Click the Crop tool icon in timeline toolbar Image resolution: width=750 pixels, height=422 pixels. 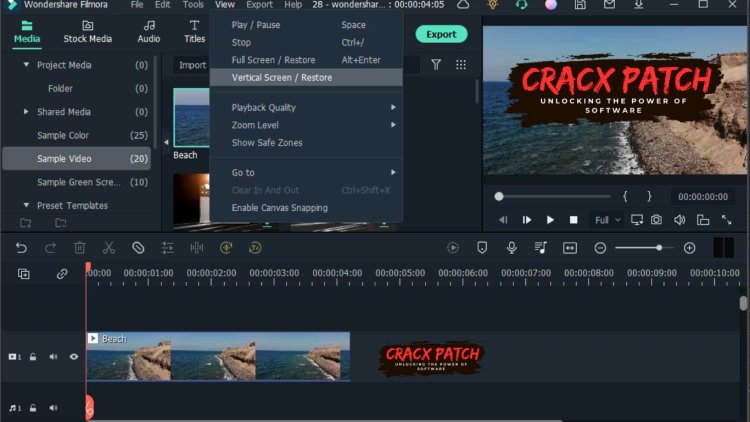(138, 248)
